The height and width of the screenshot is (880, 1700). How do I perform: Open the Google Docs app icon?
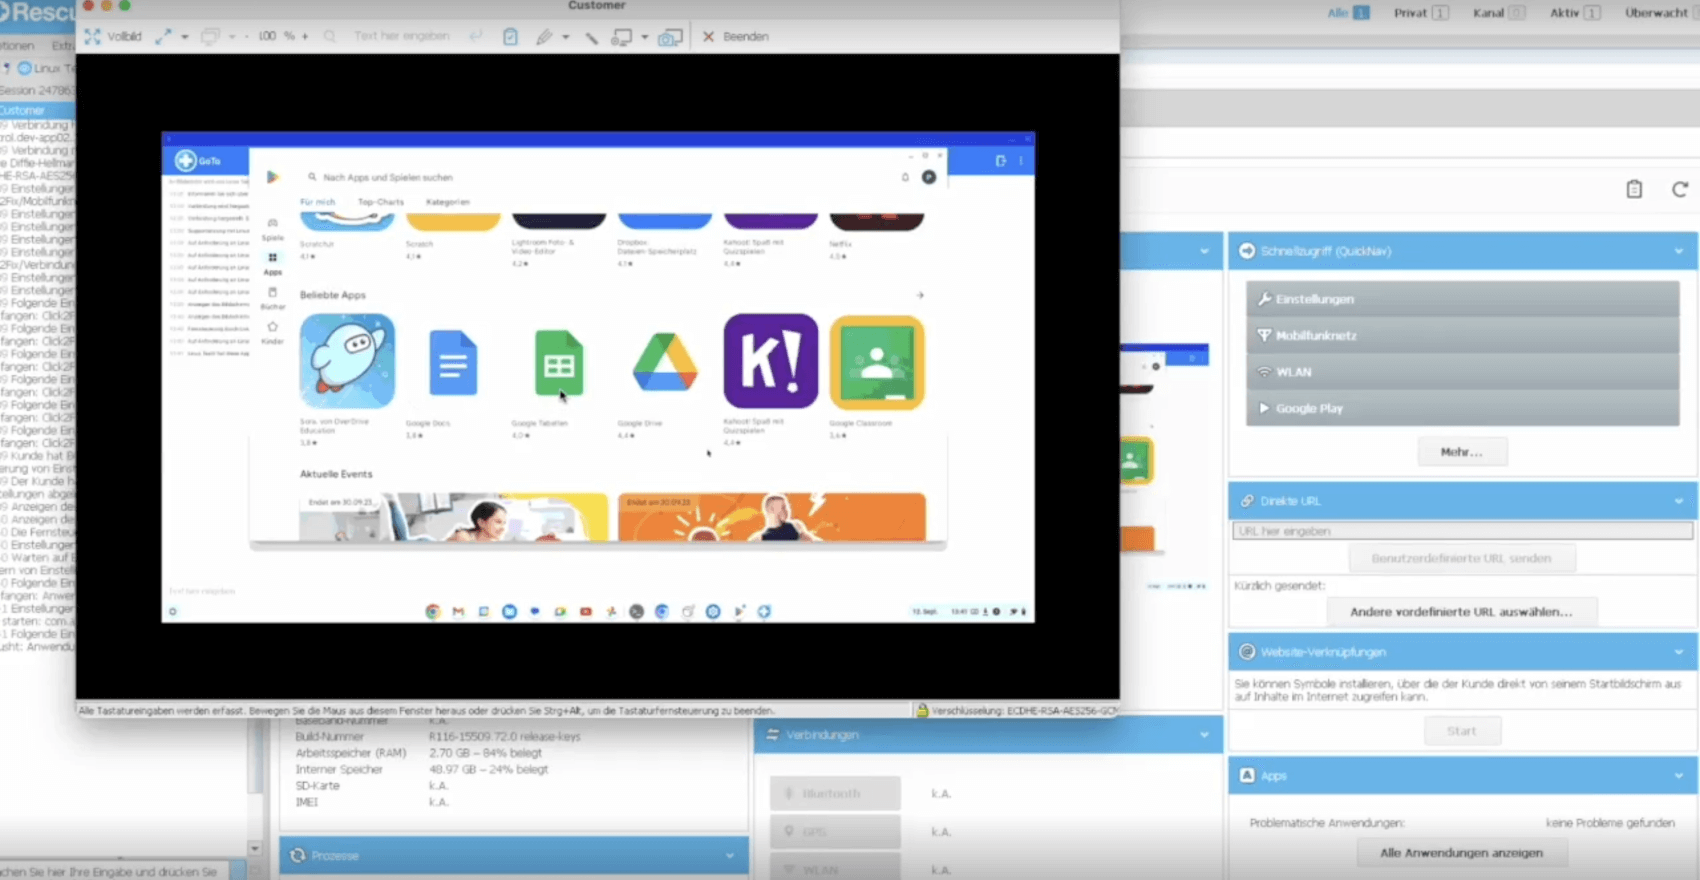pos(453,362)
